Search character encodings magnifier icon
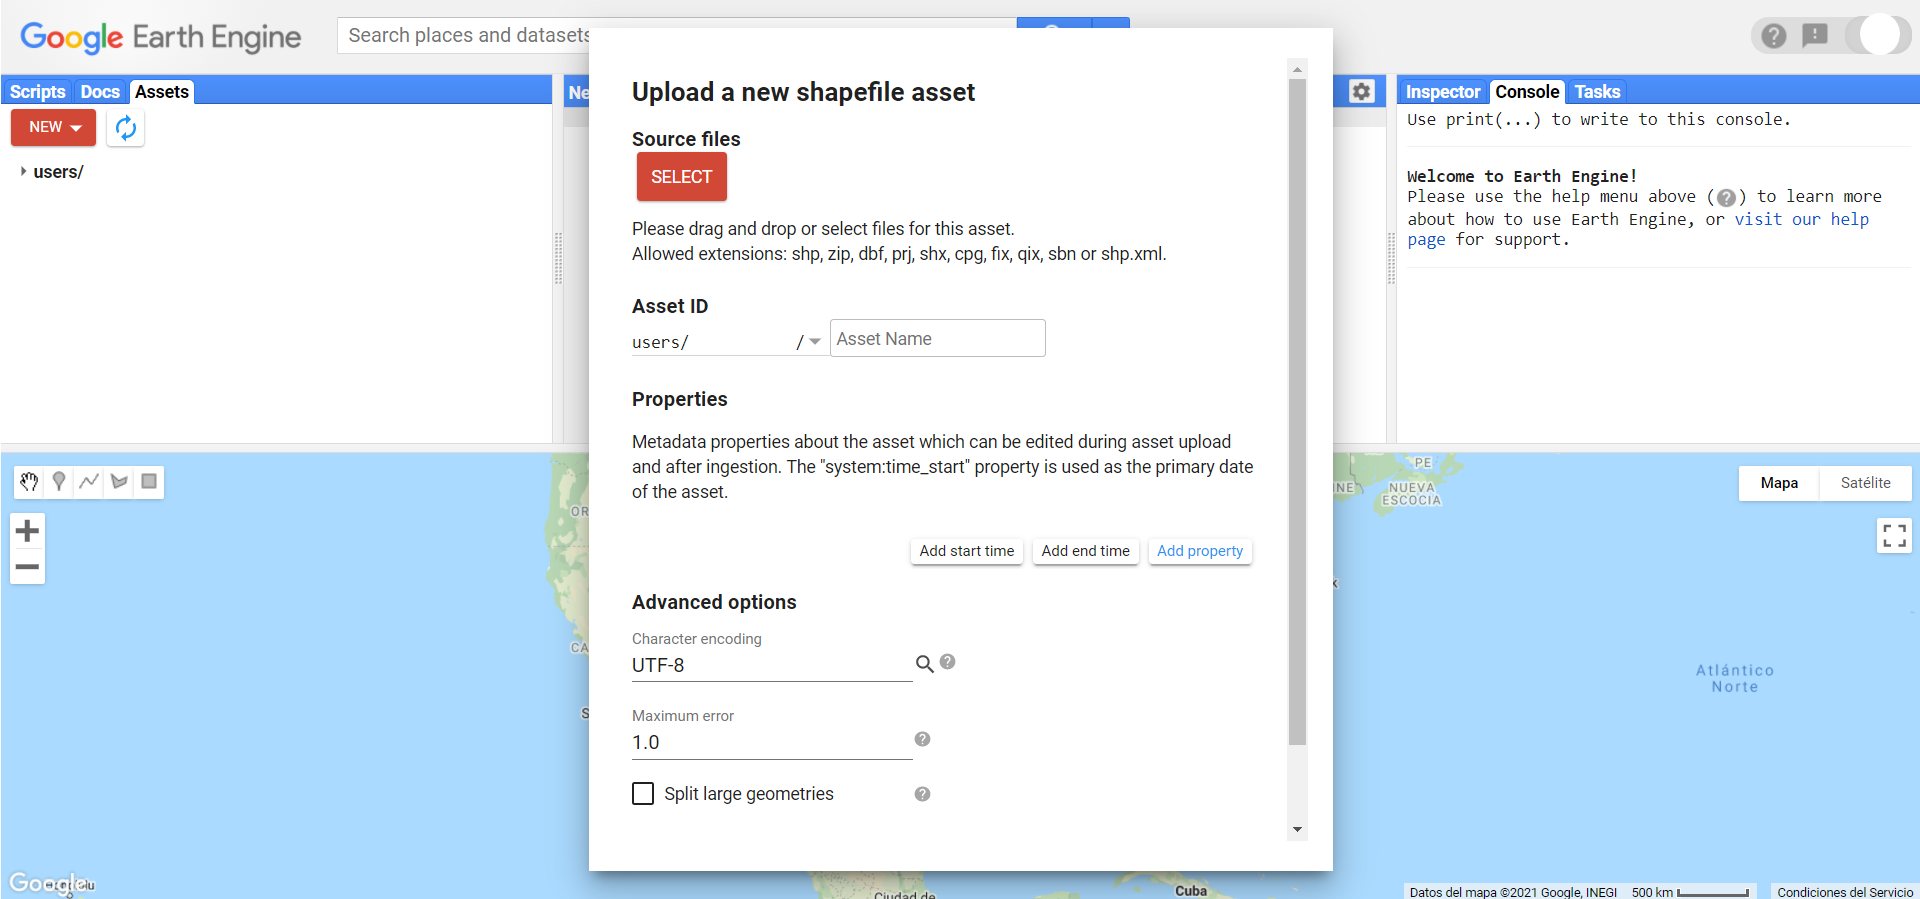 point(925,664)
